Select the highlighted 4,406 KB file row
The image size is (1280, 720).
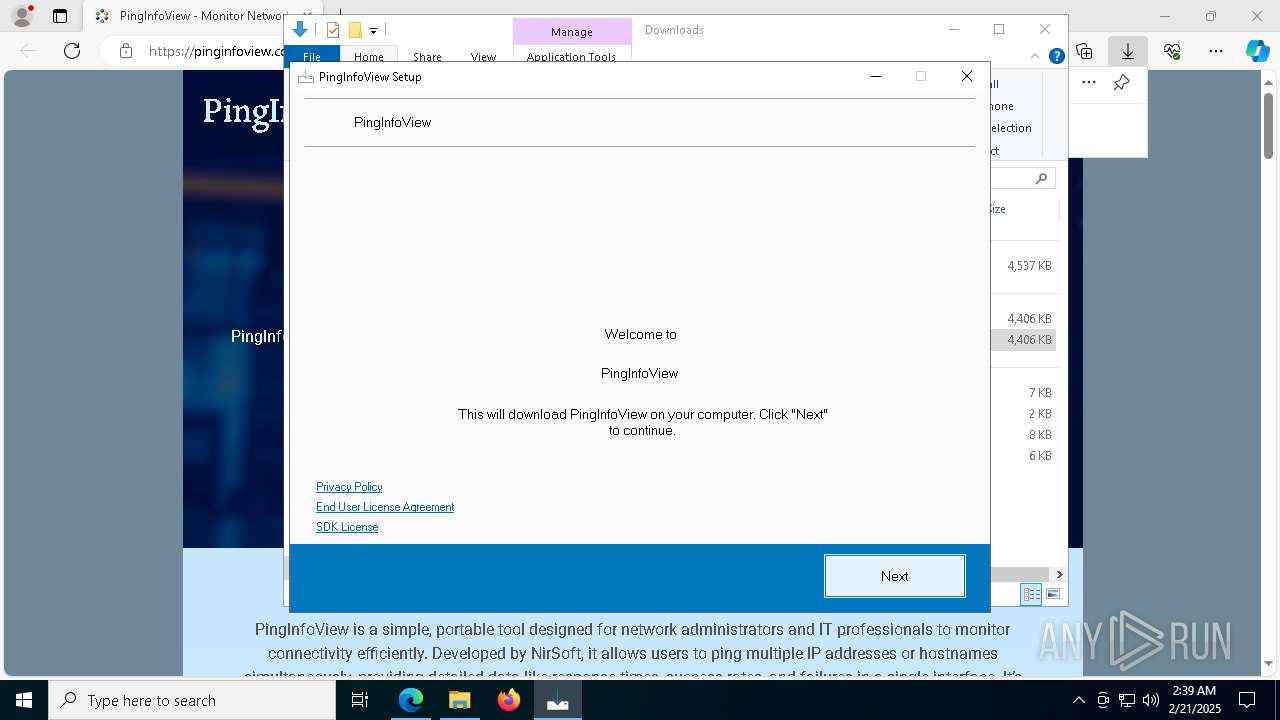tap(1024, 340)
